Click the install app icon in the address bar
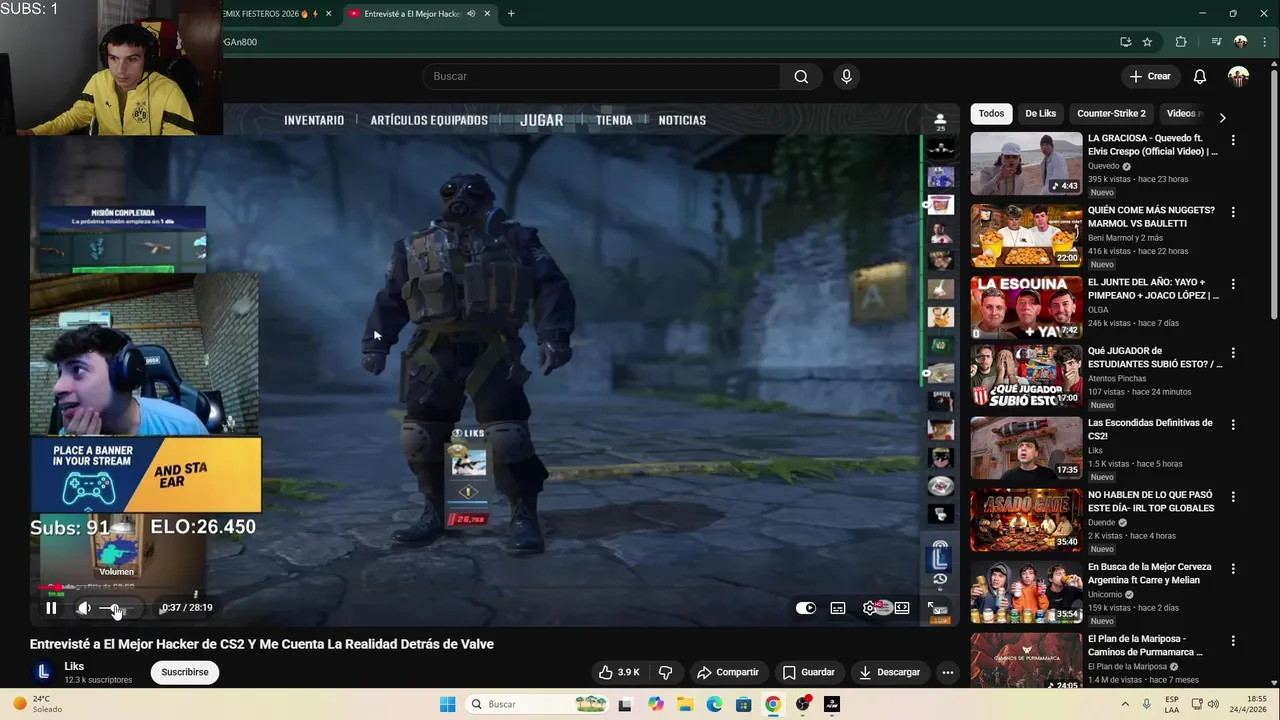The height and width of the screenshot is (720, 1280). 1125,42
